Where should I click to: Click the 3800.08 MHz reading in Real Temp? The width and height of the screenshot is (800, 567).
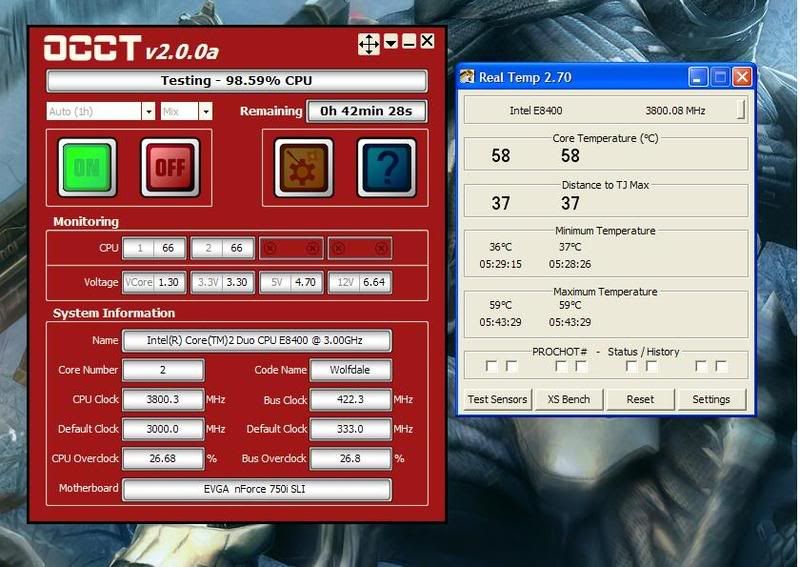[x=675, y=110]
